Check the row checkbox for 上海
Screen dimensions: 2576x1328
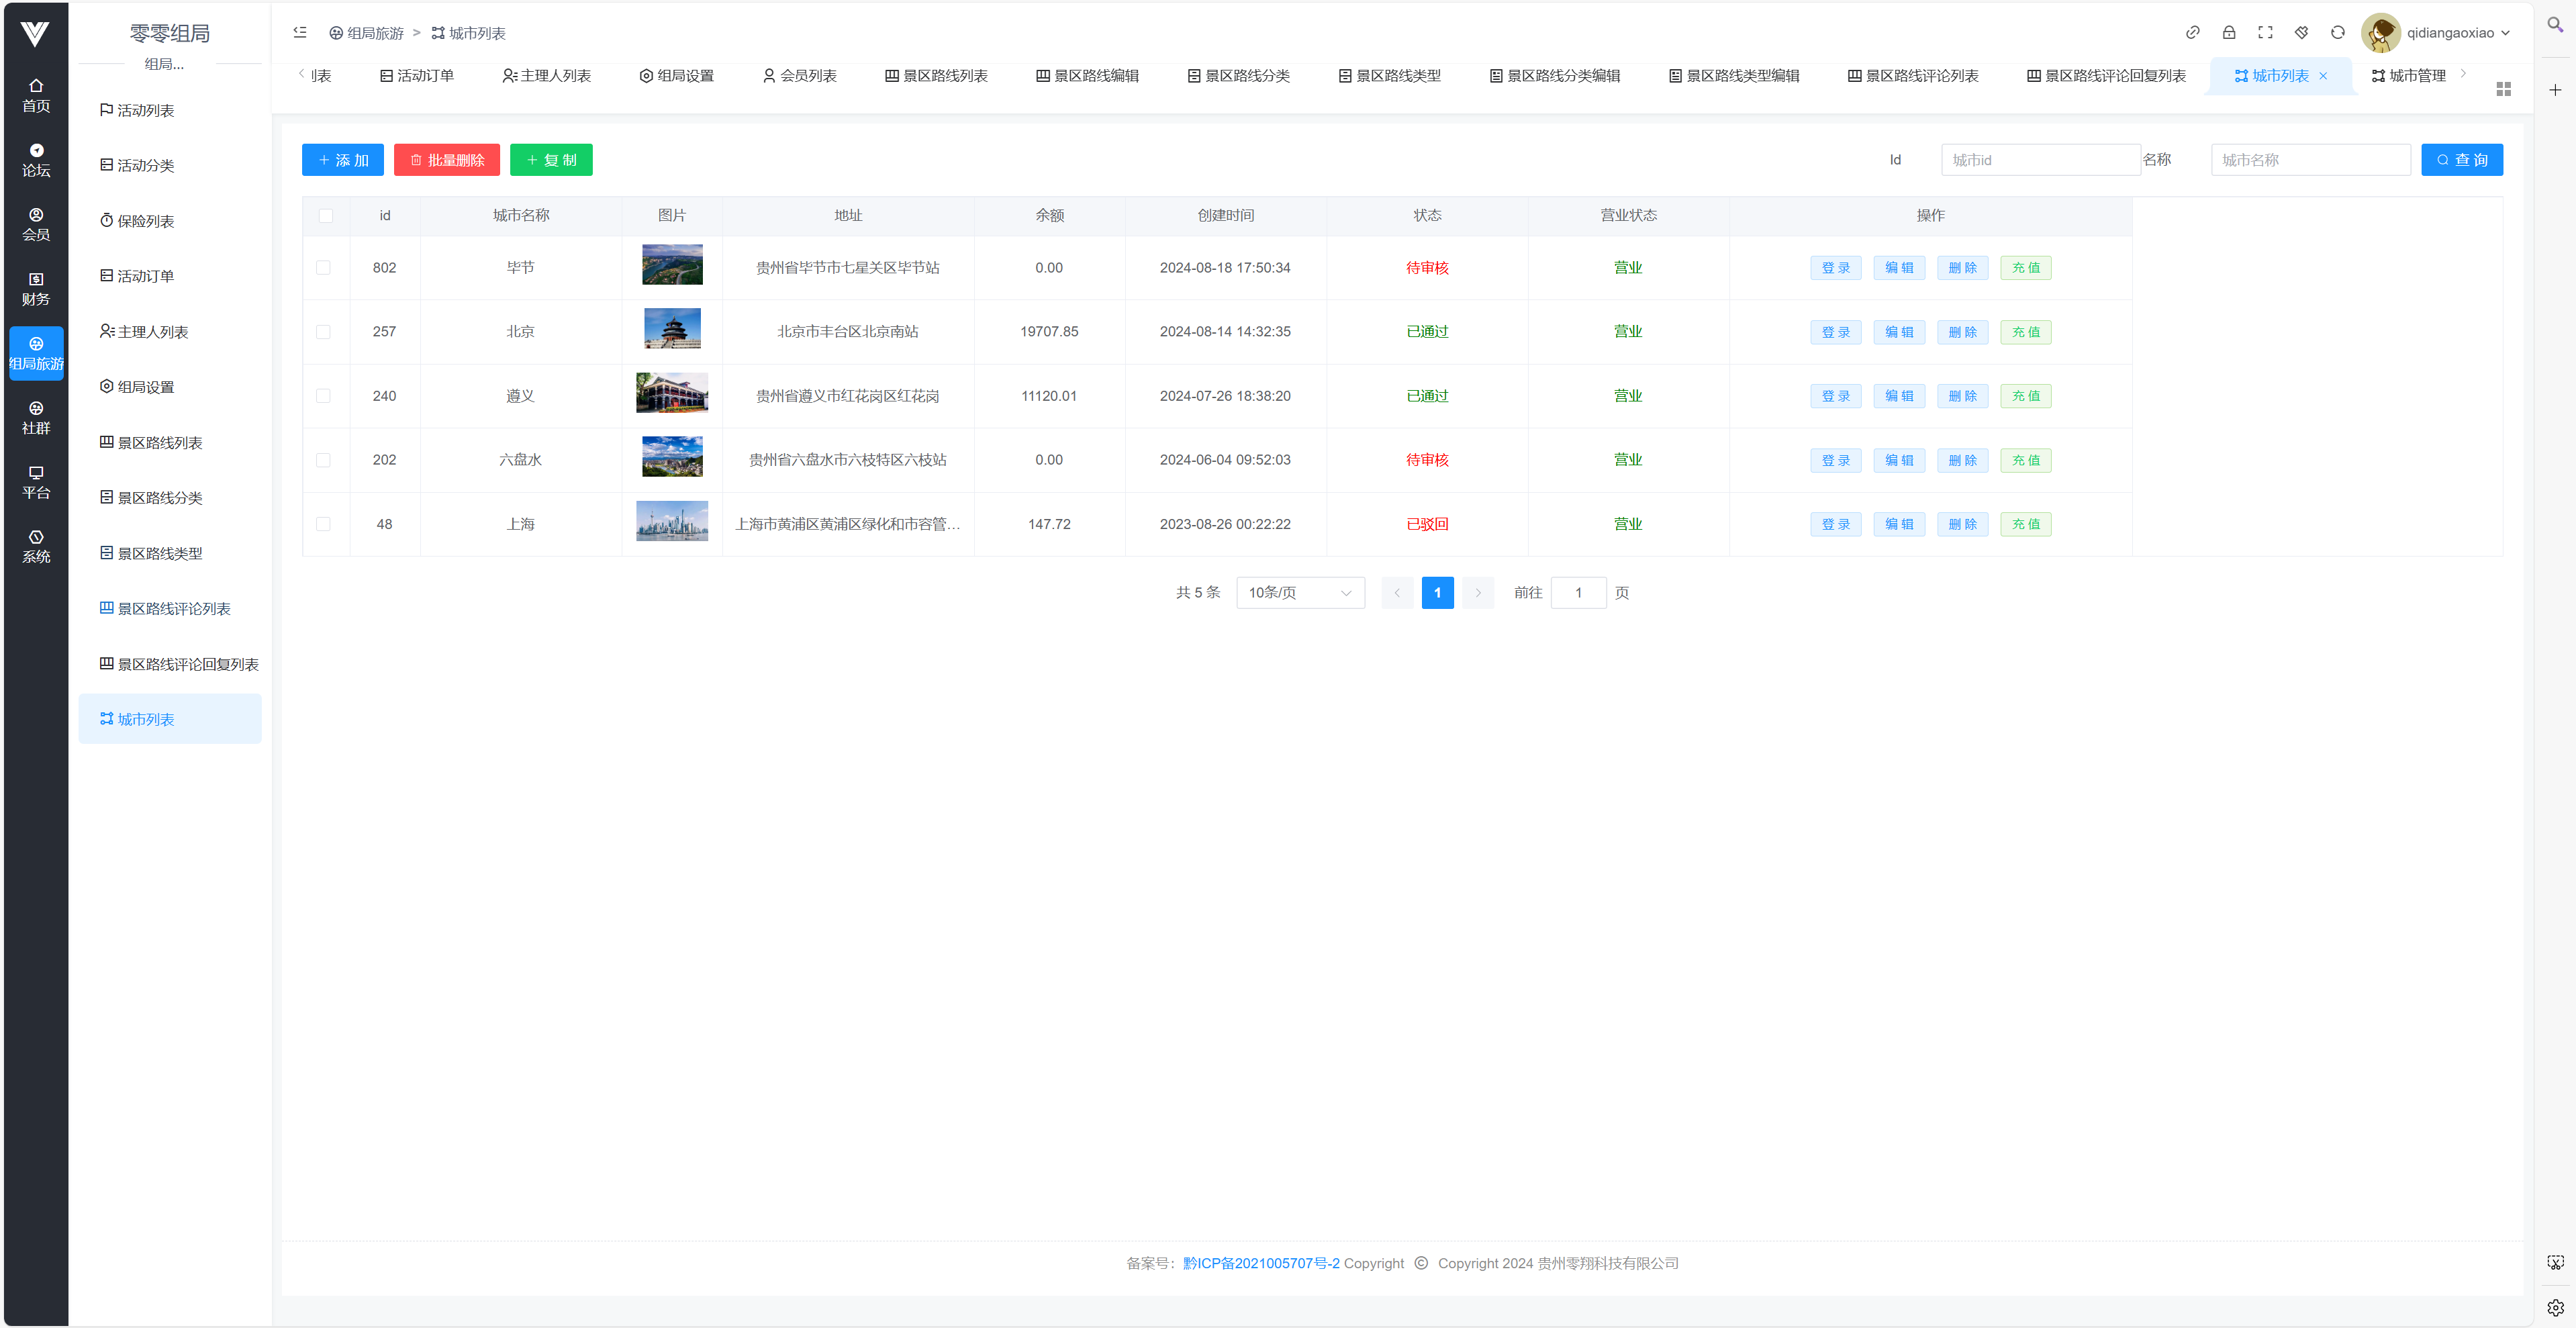tap(323, 524)
